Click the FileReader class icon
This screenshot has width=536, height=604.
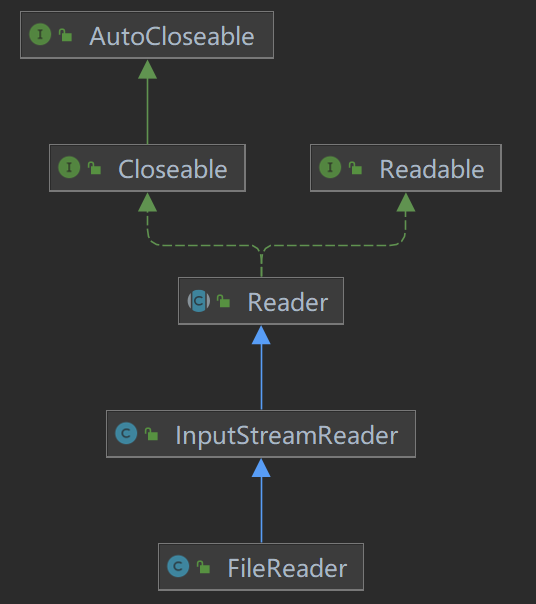click(x=178, y=566)
